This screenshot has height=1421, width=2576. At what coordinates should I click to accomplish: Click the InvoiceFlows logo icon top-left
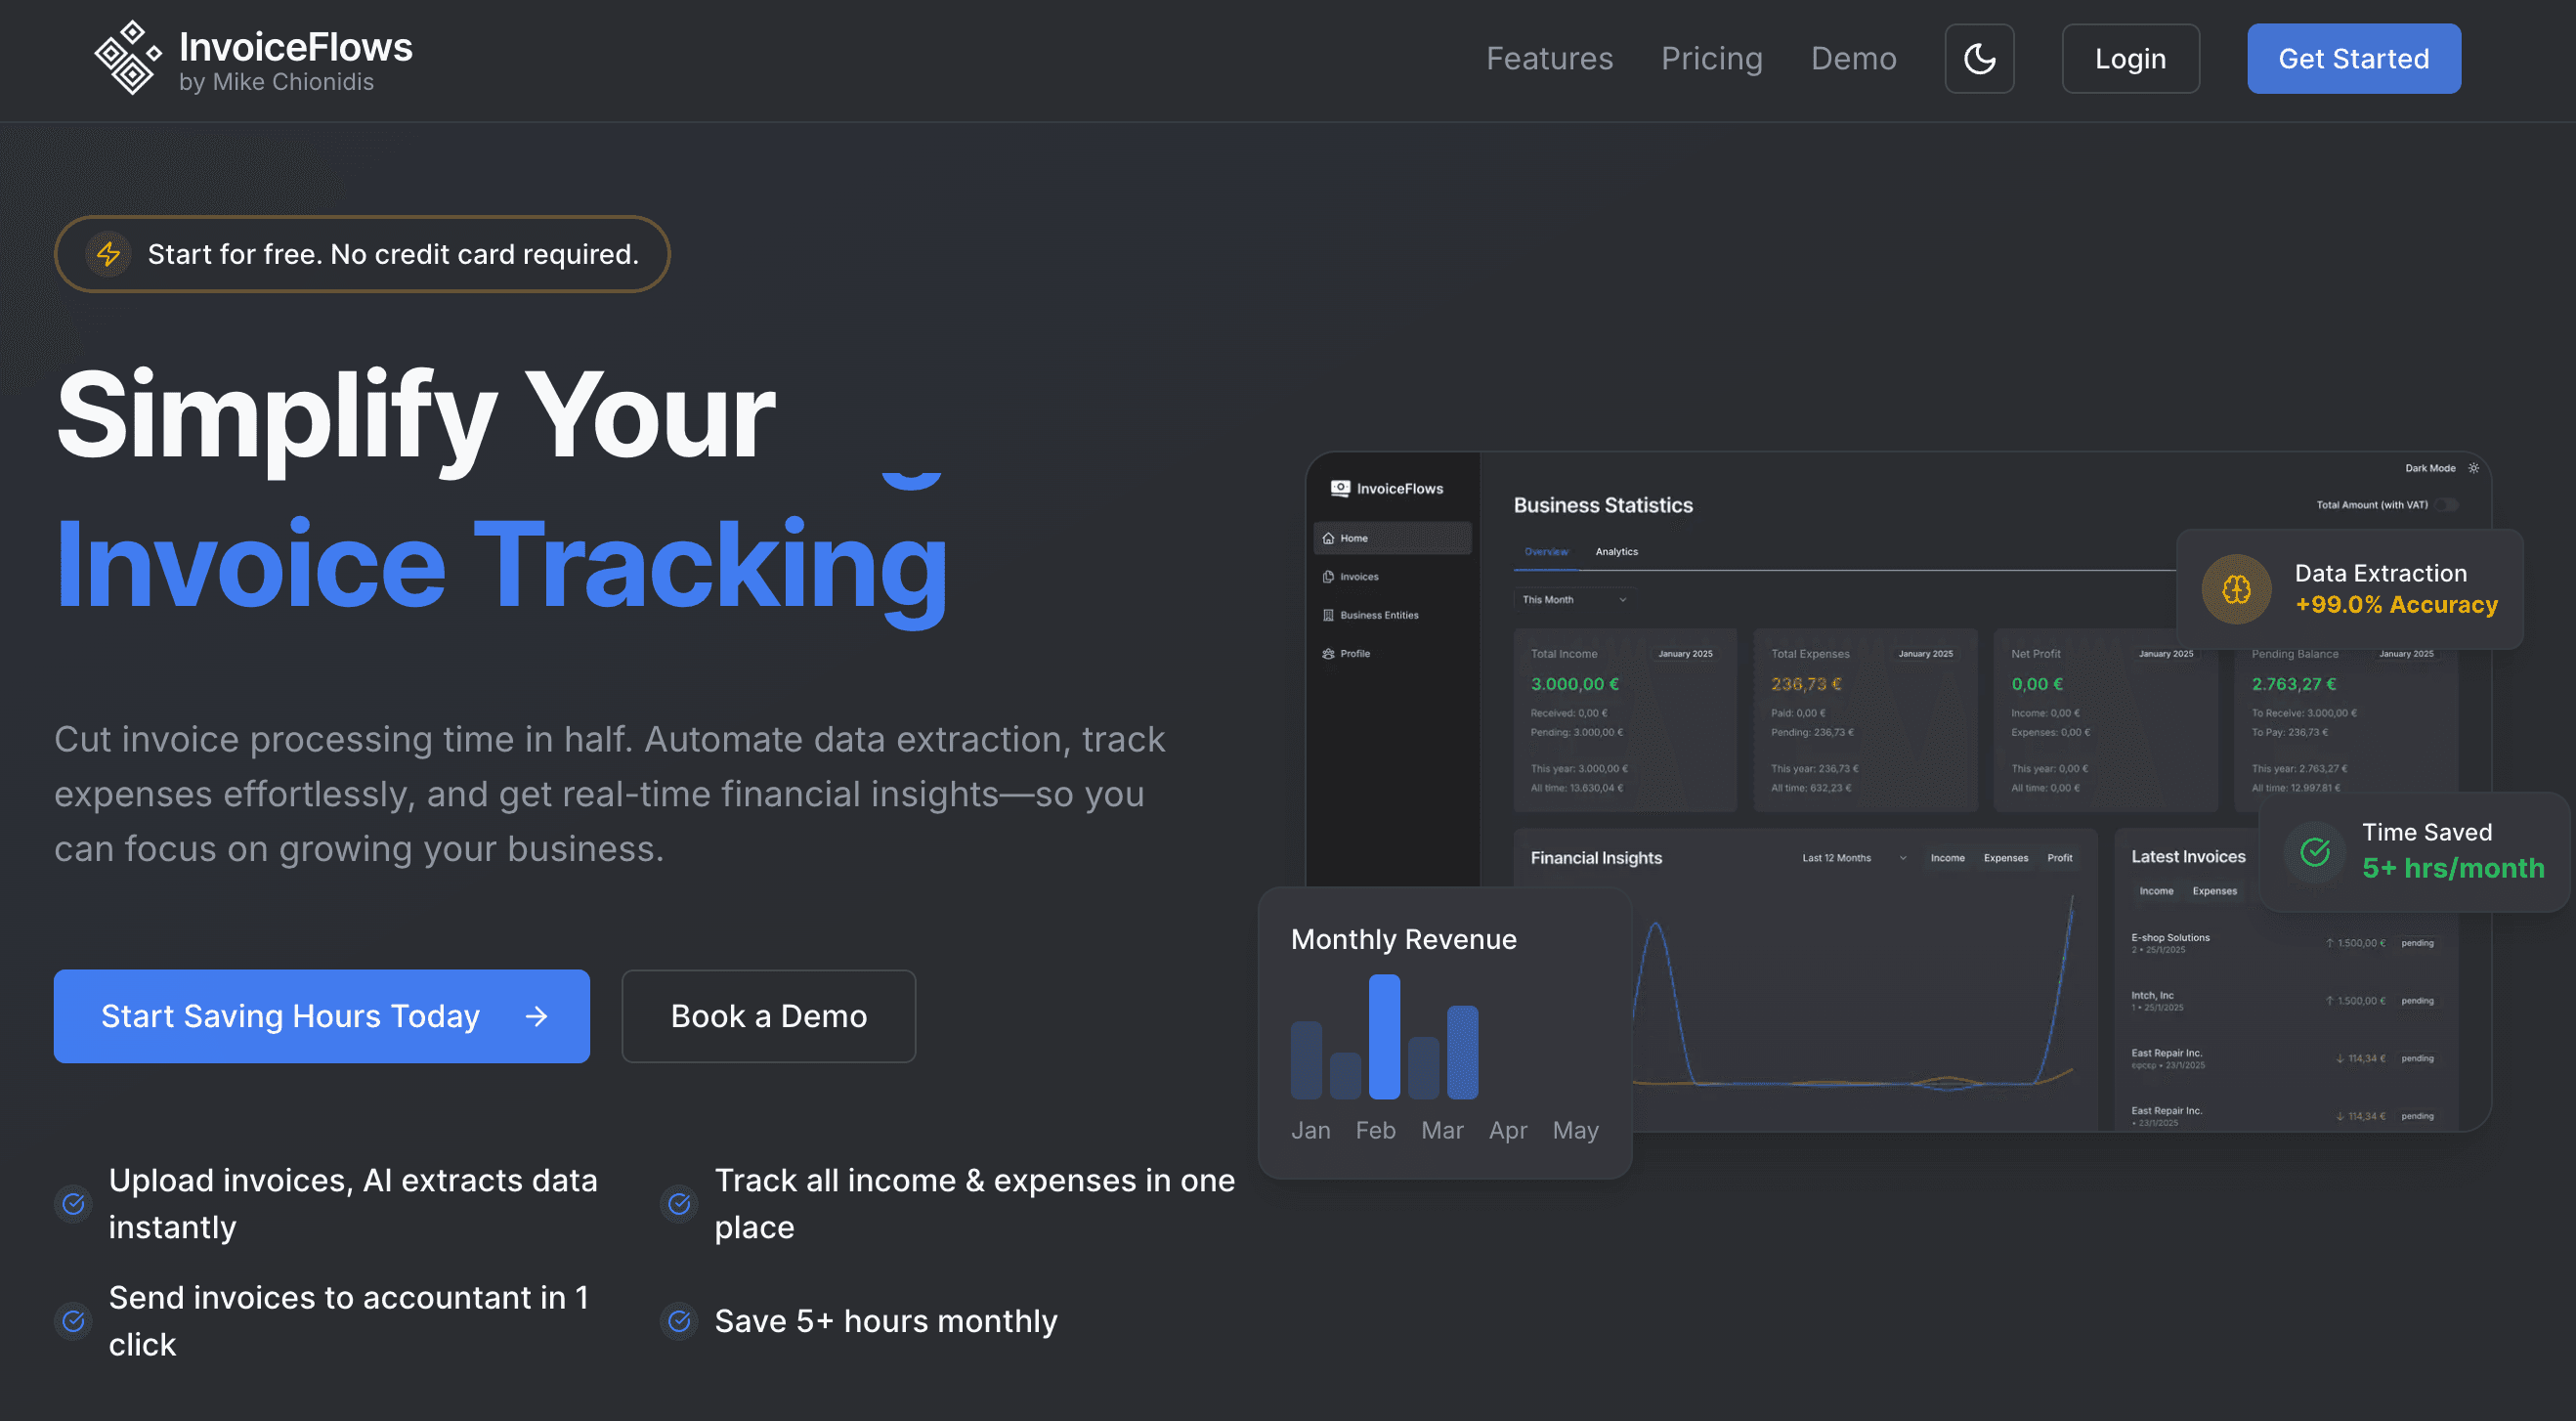[127, 57]
